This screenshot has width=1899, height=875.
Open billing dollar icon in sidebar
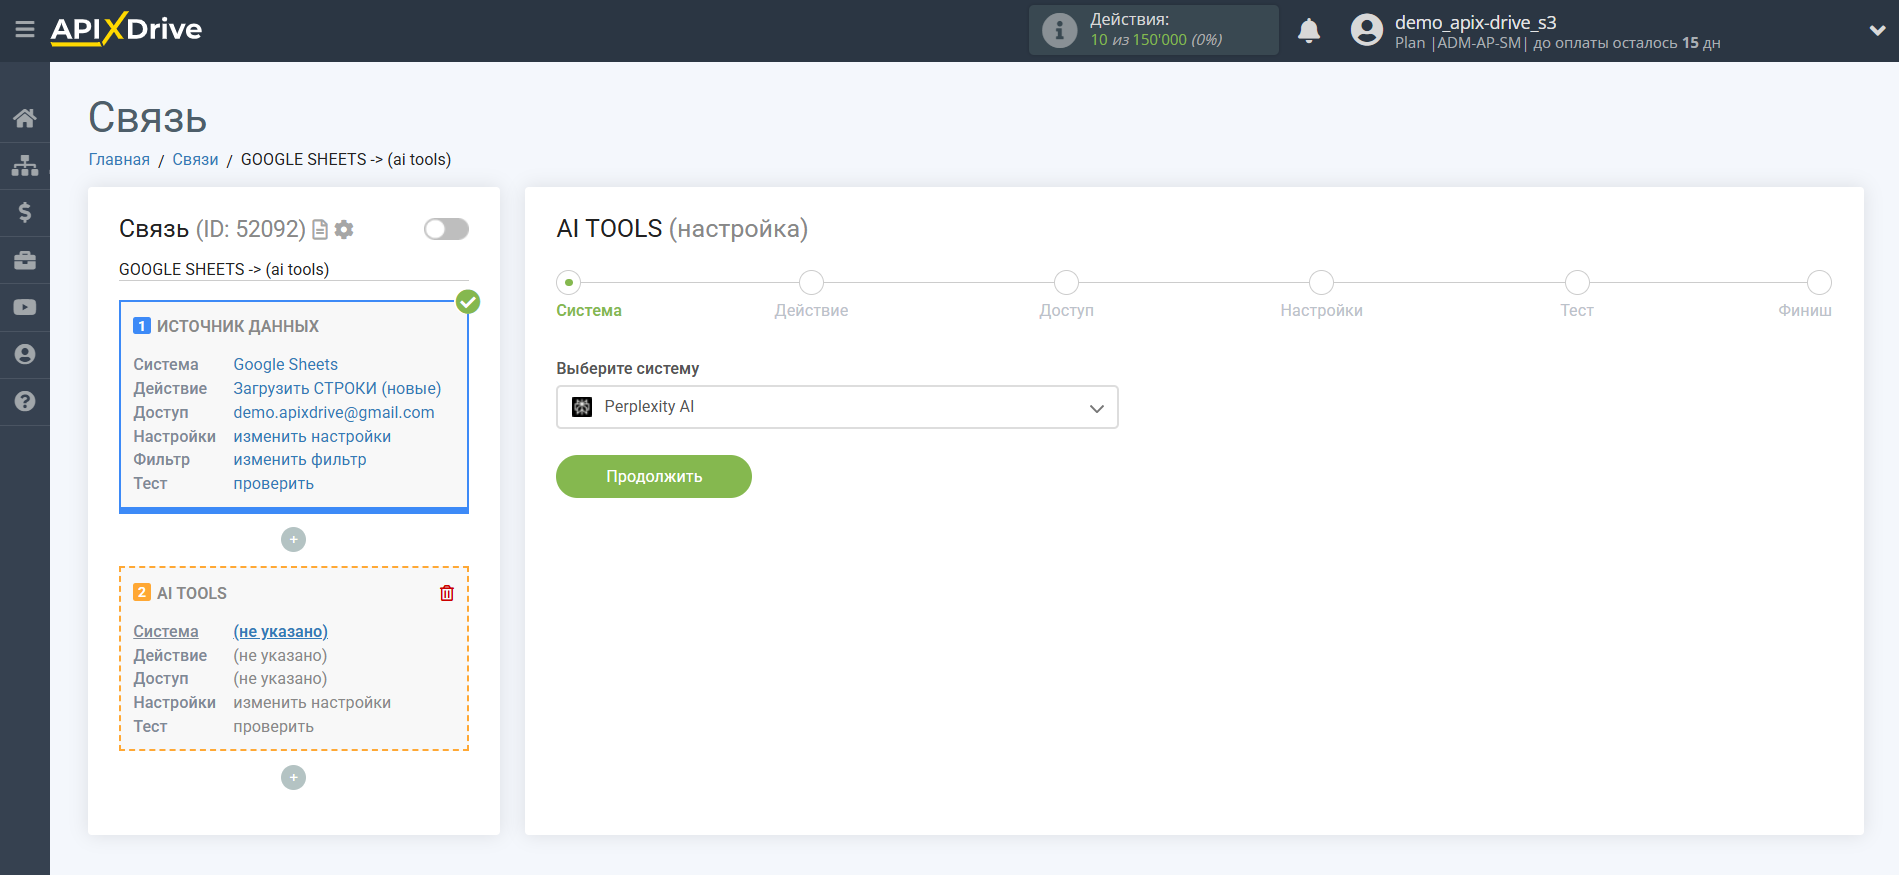[x=25, y=212]
